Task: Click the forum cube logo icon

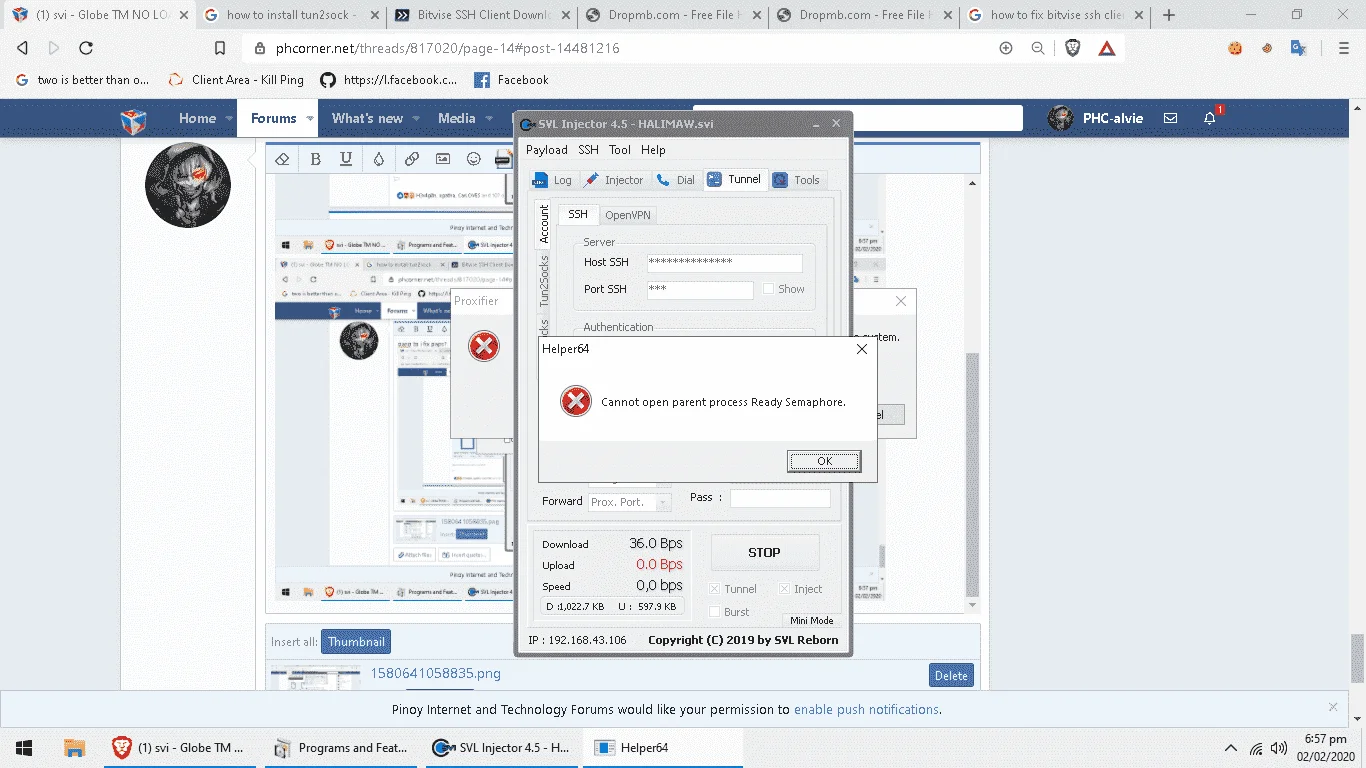Action: tap(134, 120)
